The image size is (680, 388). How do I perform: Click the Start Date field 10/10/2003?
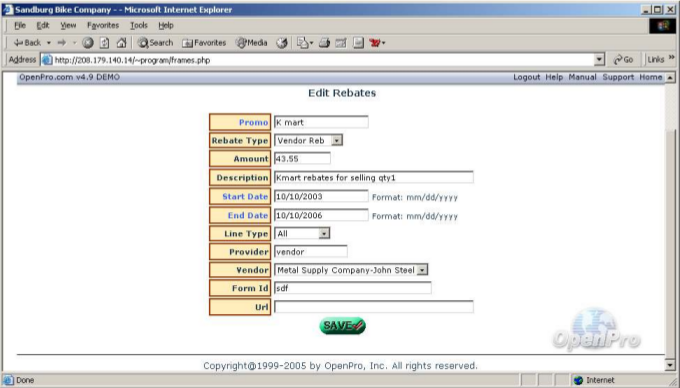[321, 196]
